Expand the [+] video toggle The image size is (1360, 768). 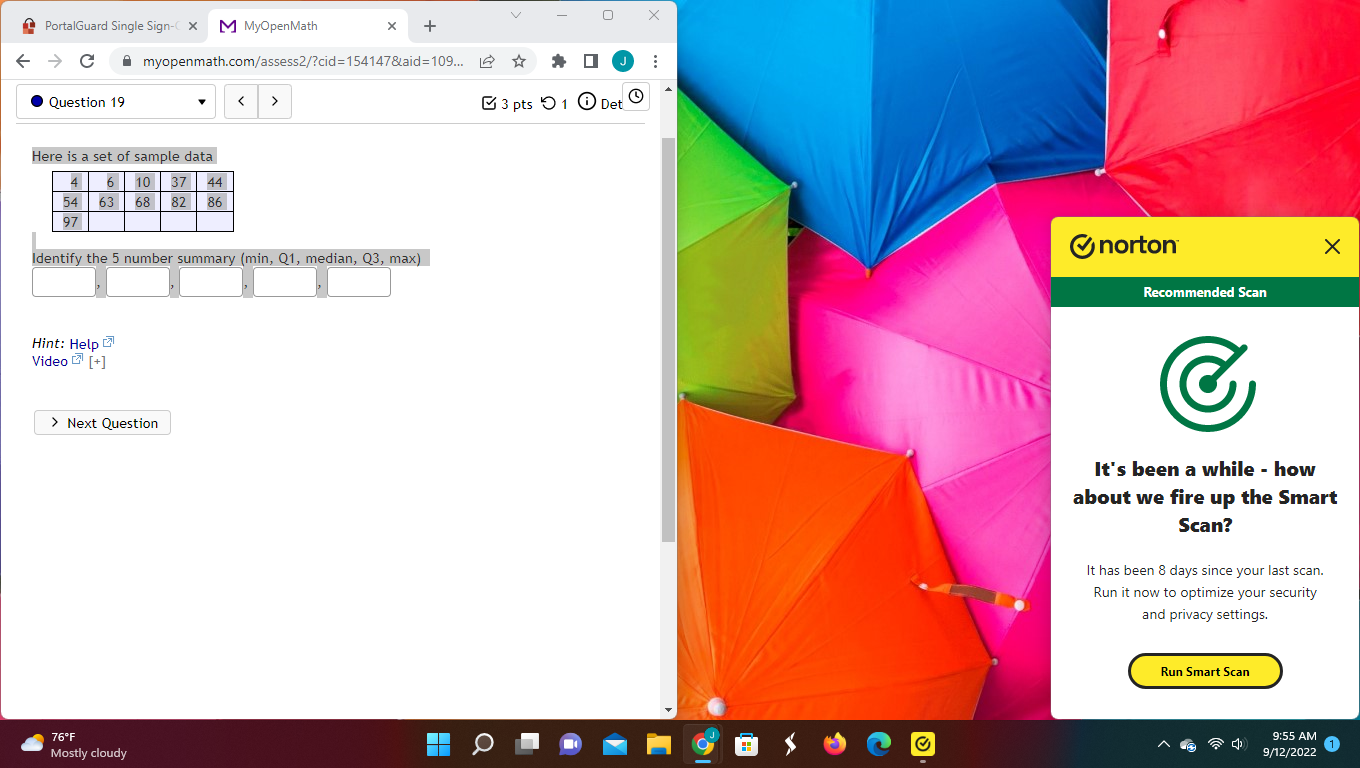97,362
